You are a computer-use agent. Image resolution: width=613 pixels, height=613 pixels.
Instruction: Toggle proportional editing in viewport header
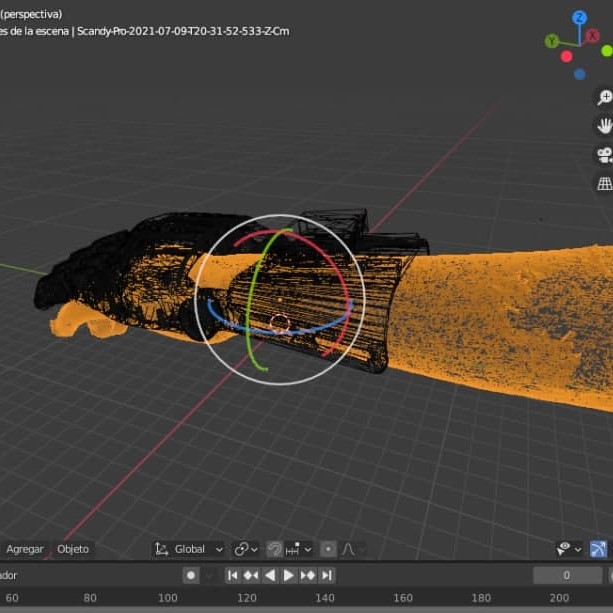[328, 549]
